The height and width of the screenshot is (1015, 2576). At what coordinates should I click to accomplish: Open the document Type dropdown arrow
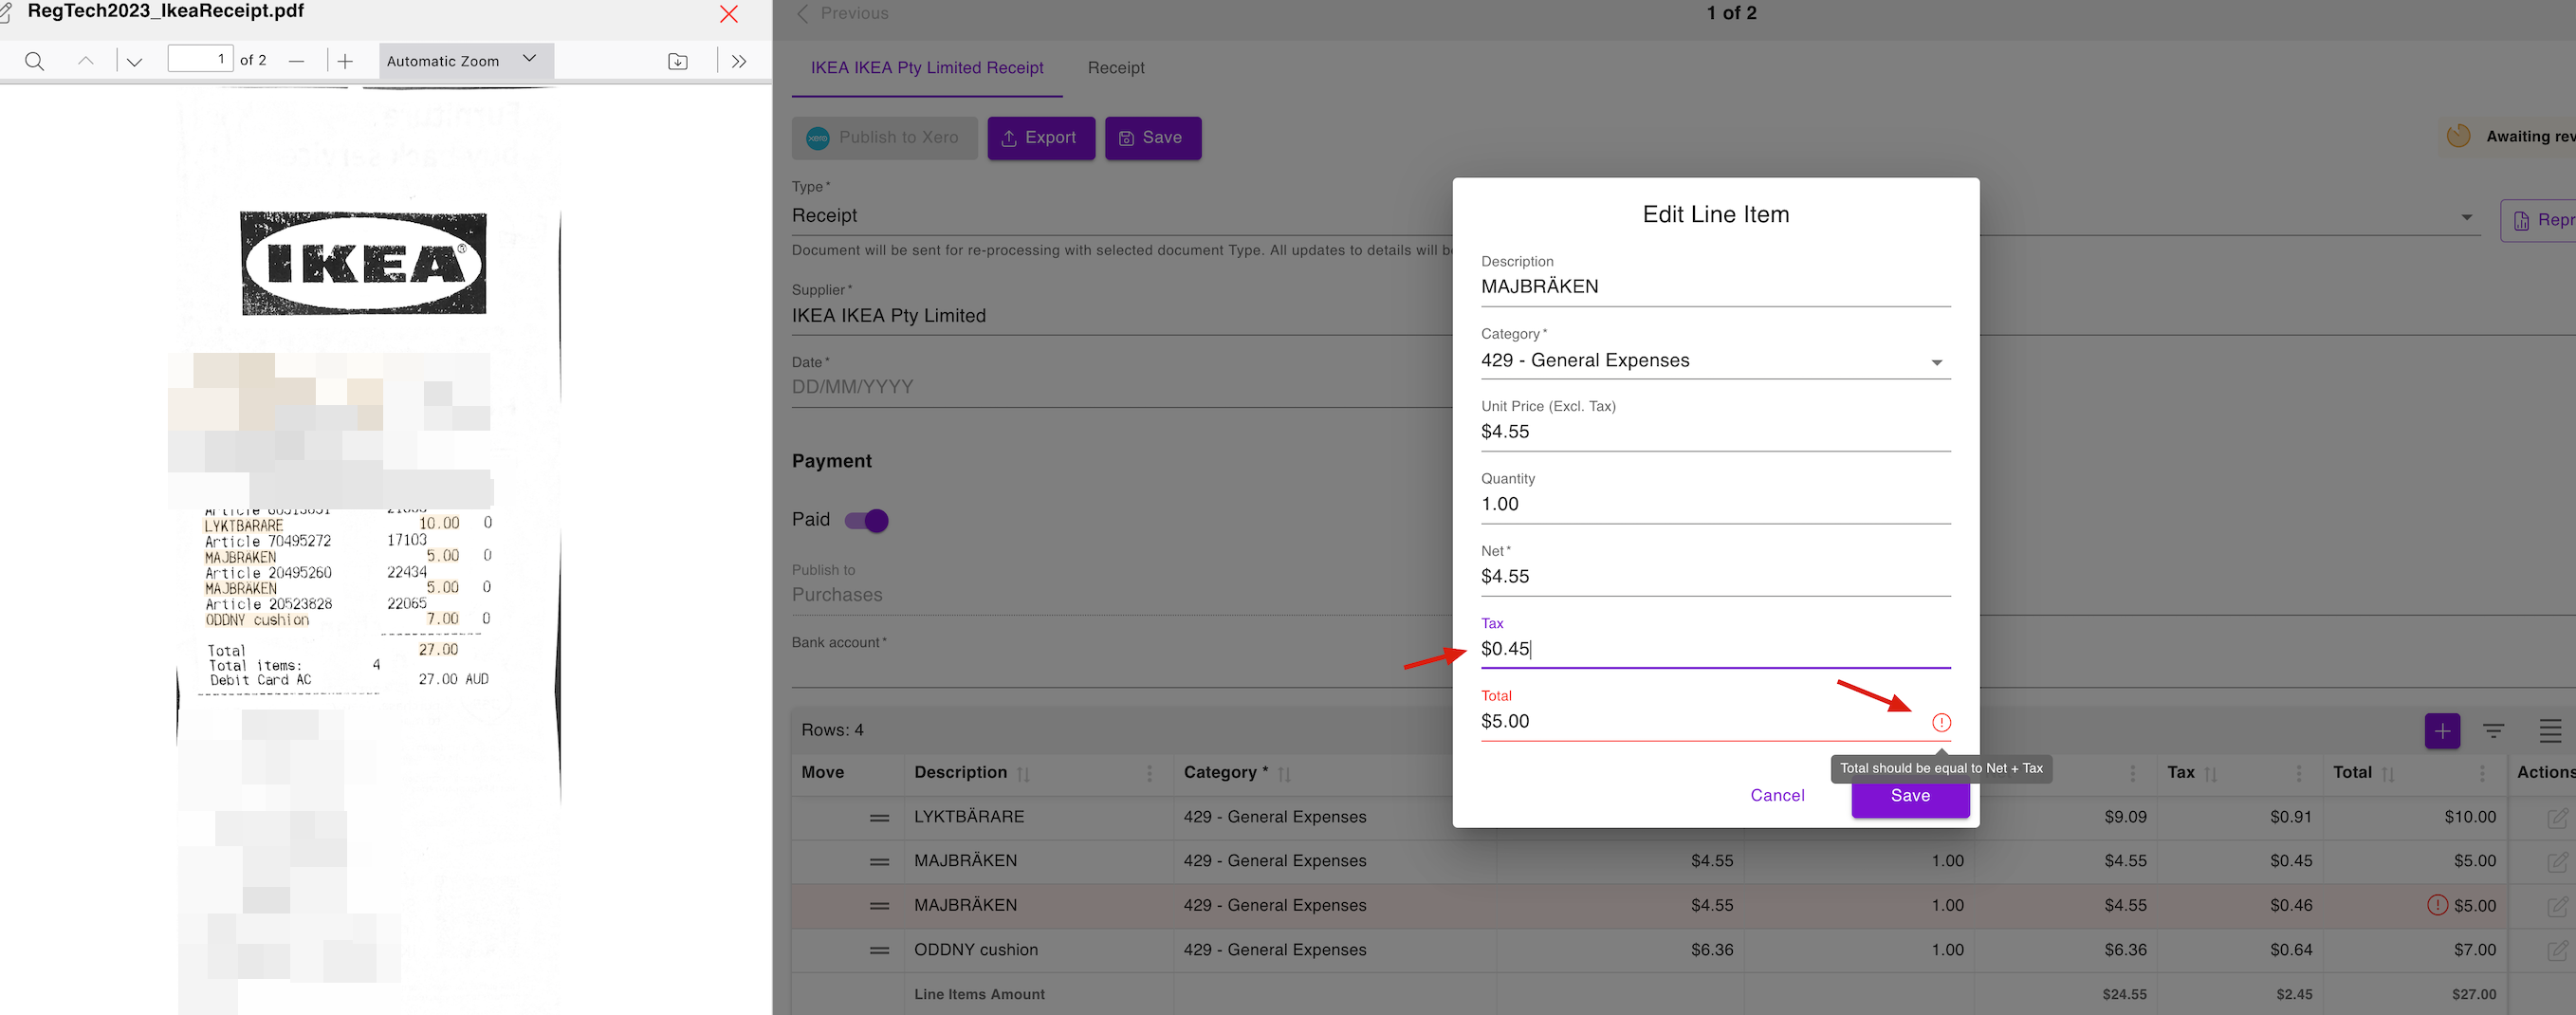2467,217
